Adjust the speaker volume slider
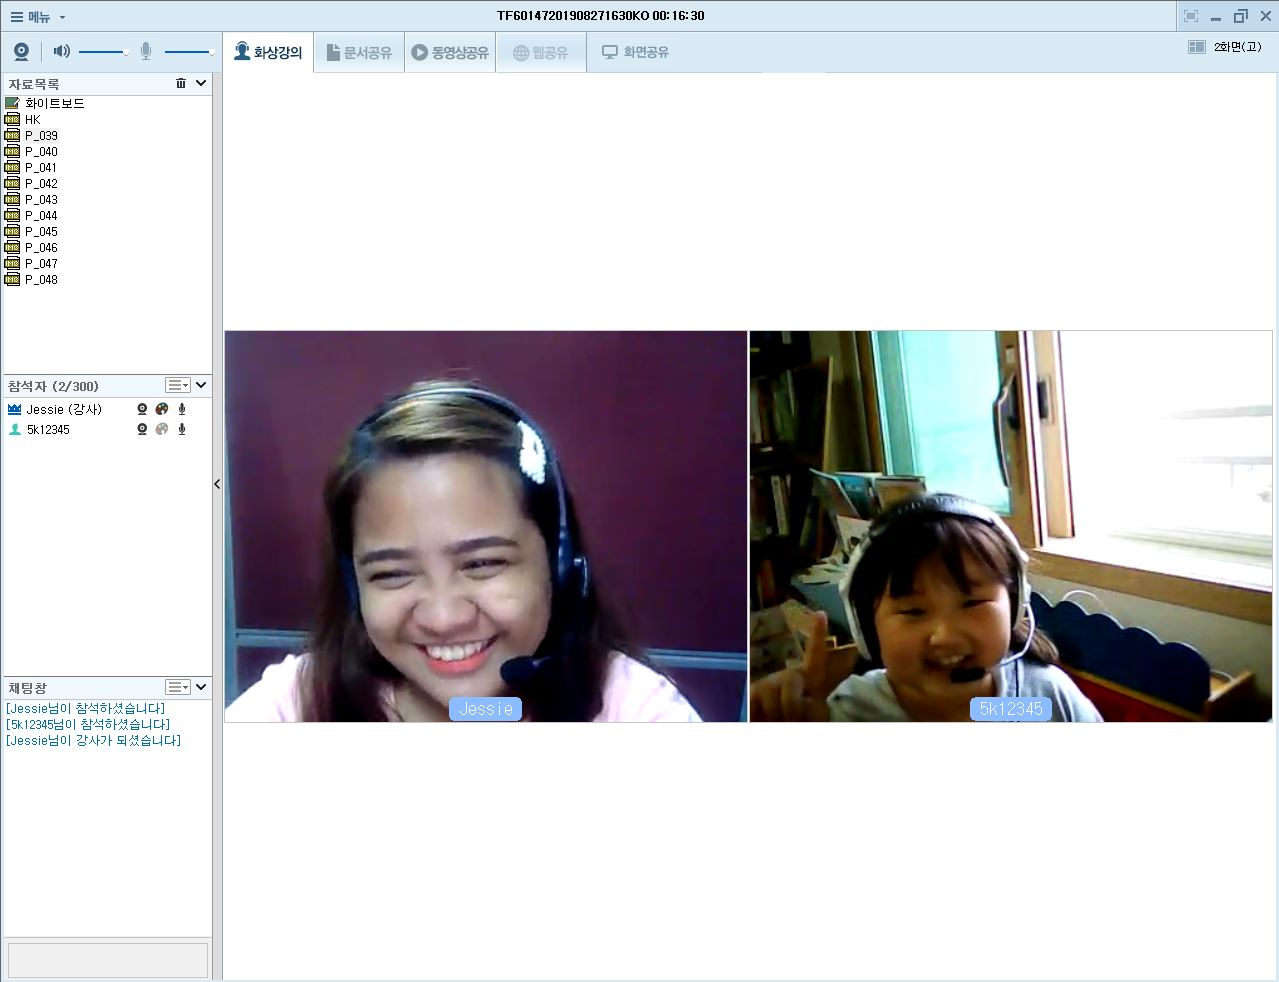 103,51
